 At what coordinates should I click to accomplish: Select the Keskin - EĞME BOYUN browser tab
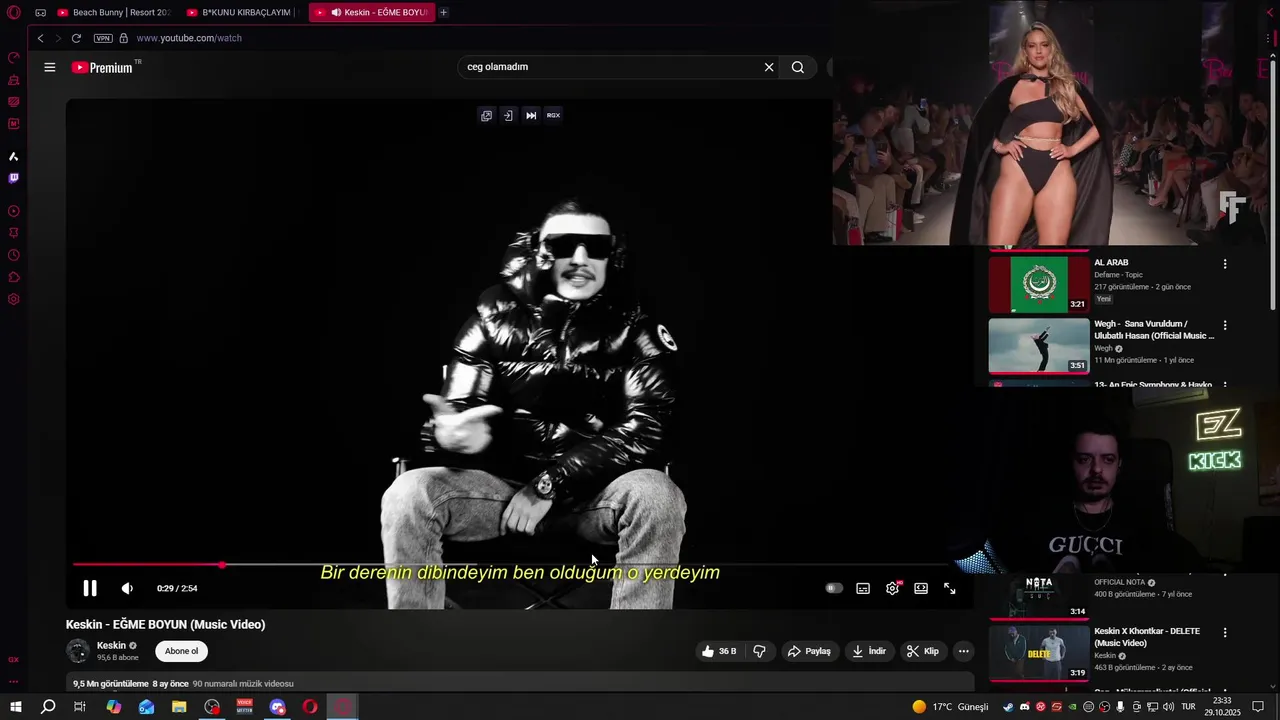371,12
